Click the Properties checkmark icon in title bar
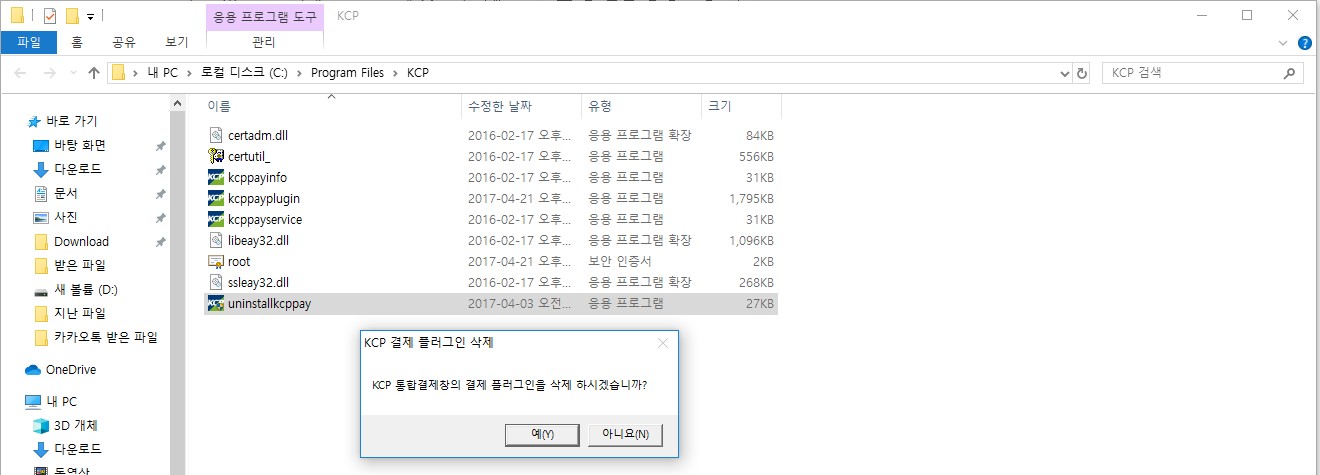 50,16
